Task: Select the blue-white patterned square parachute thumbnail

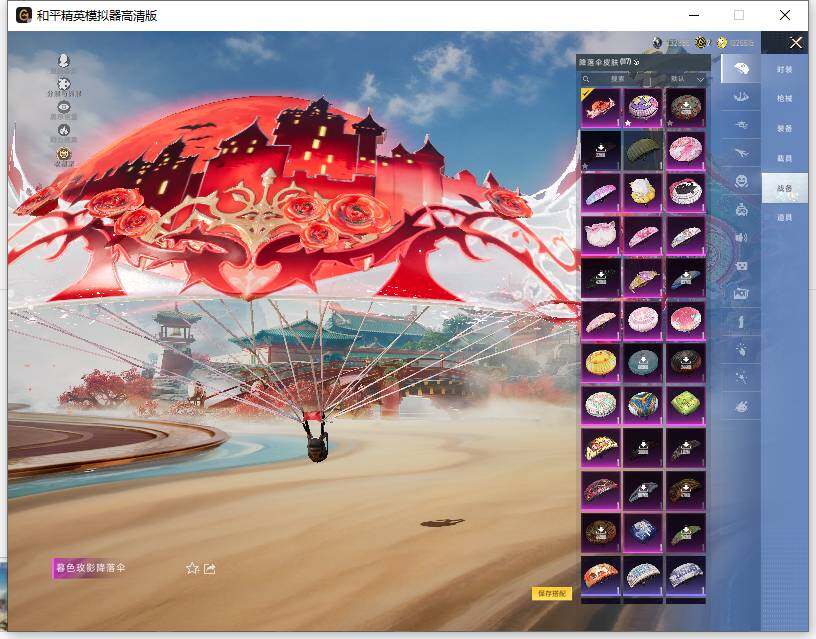Action: point(643,532)
